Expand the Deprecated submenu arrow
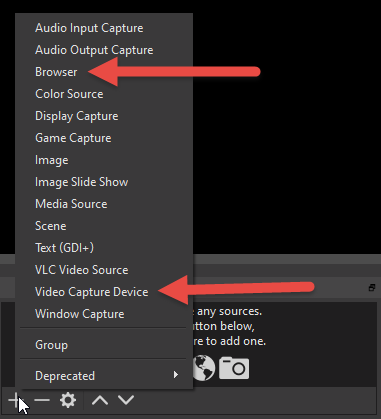 (176, 375)
